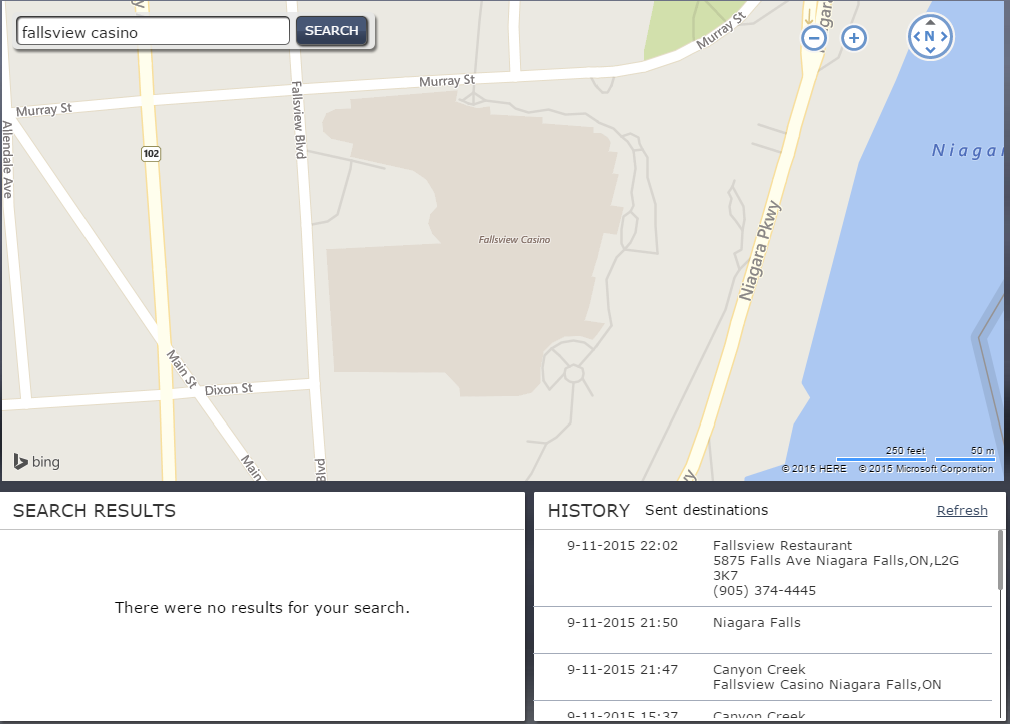Click compass left arrow to pan west
Image resolution: width=1010 pixels, height=724 pixels.
coord(916,37)
